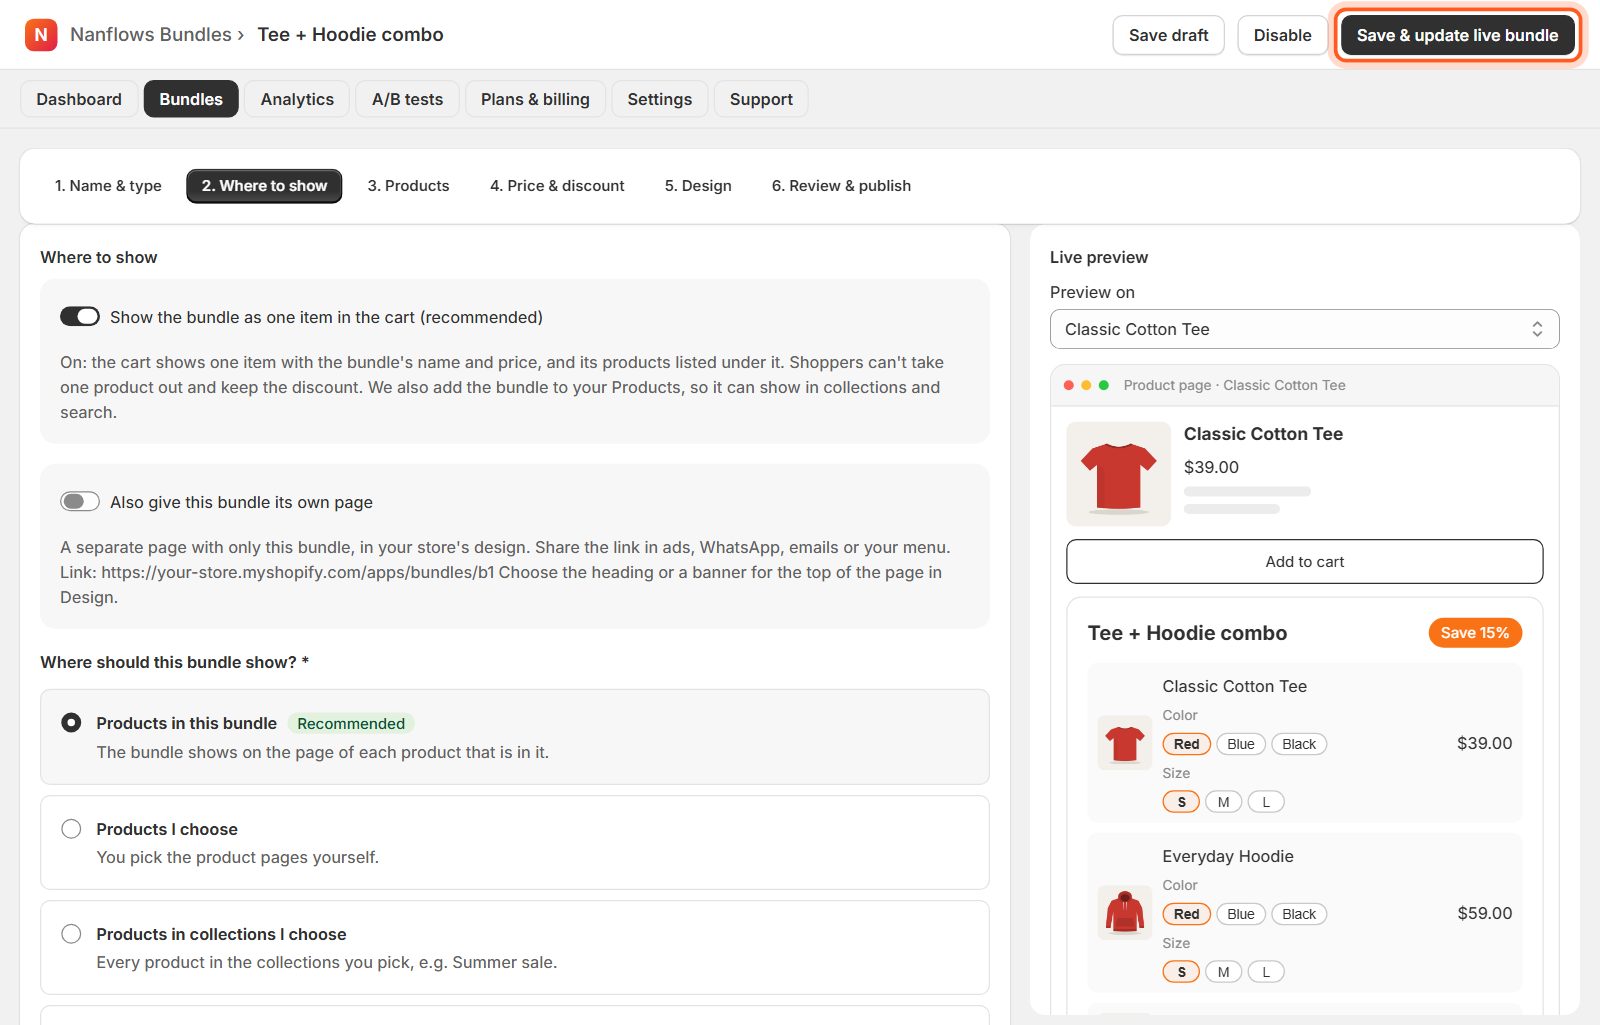1600x1025 pixels.
Task: Toggle show bundle as one cart item
Action: pos(80,317)
